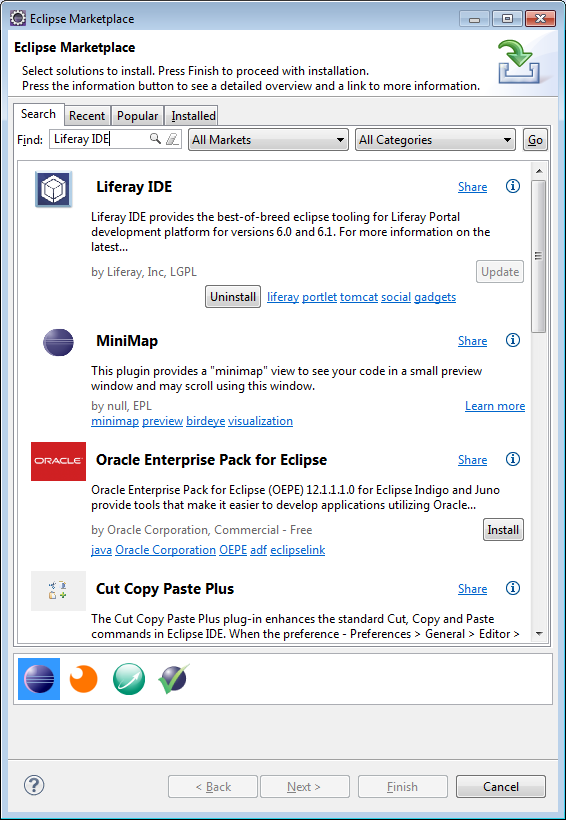The width and height of the screenshot is (566, 820).
Task: Click the red Oracle logo
Action: pyautogui.click(x=58, y=461)
